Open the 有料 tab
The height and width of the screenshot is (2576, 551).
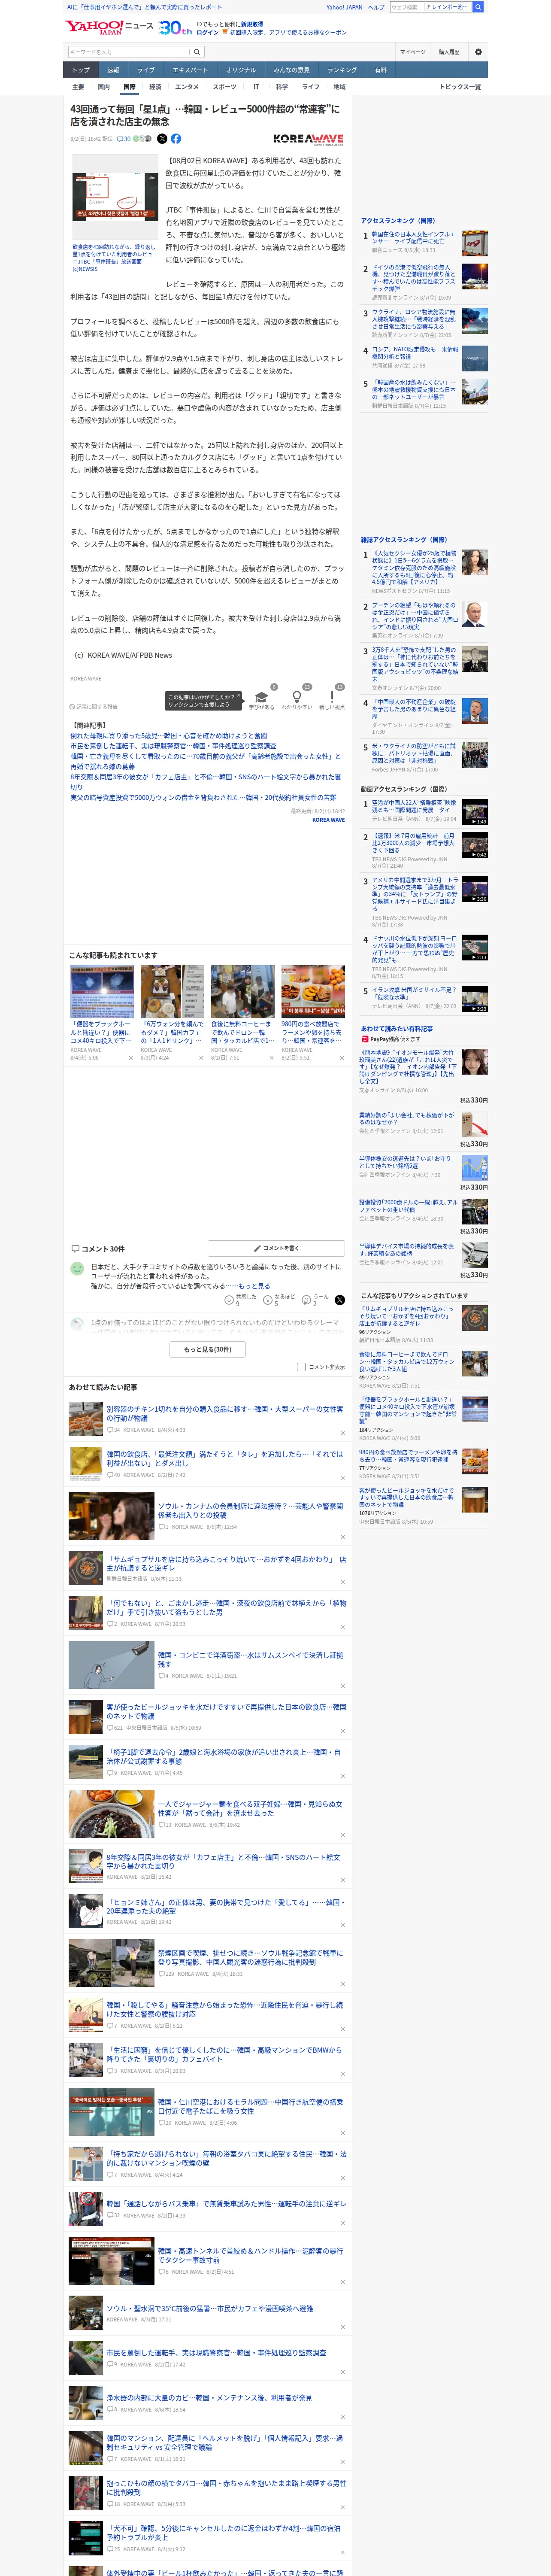[x=380, y=70]
